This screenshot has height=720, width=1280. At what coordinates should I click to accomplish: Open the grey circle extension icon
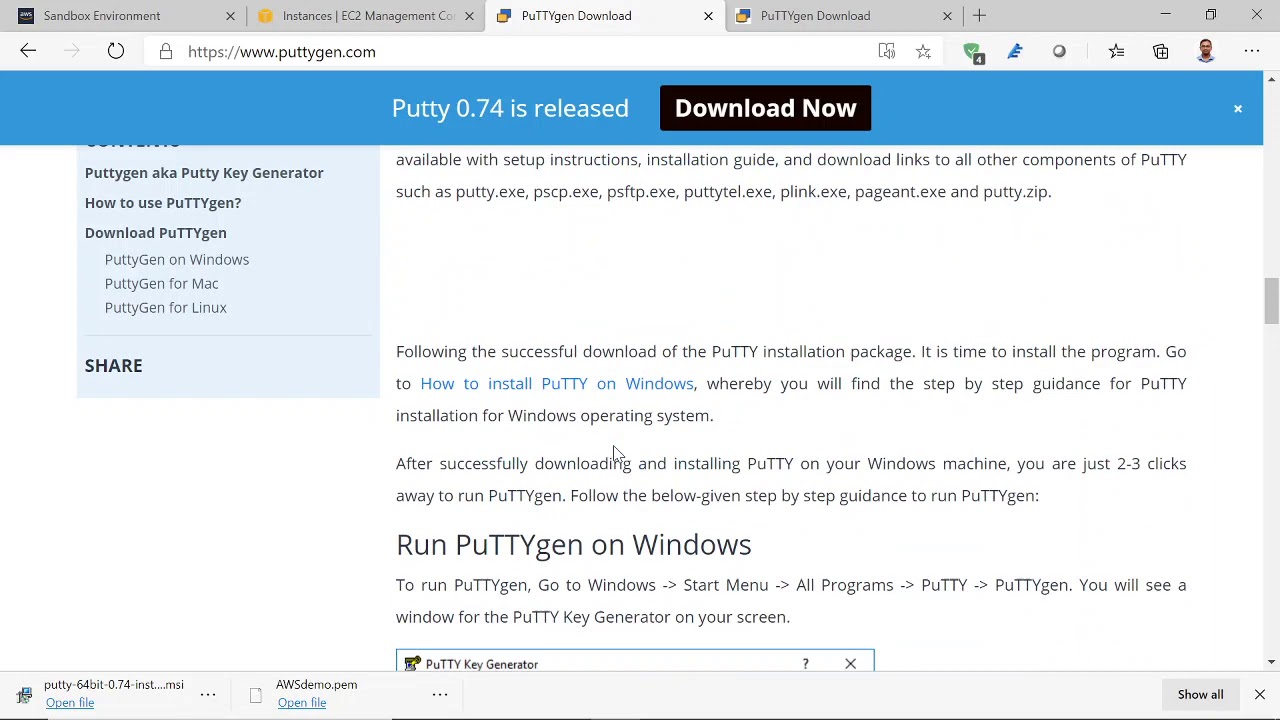pos(1059,52)
